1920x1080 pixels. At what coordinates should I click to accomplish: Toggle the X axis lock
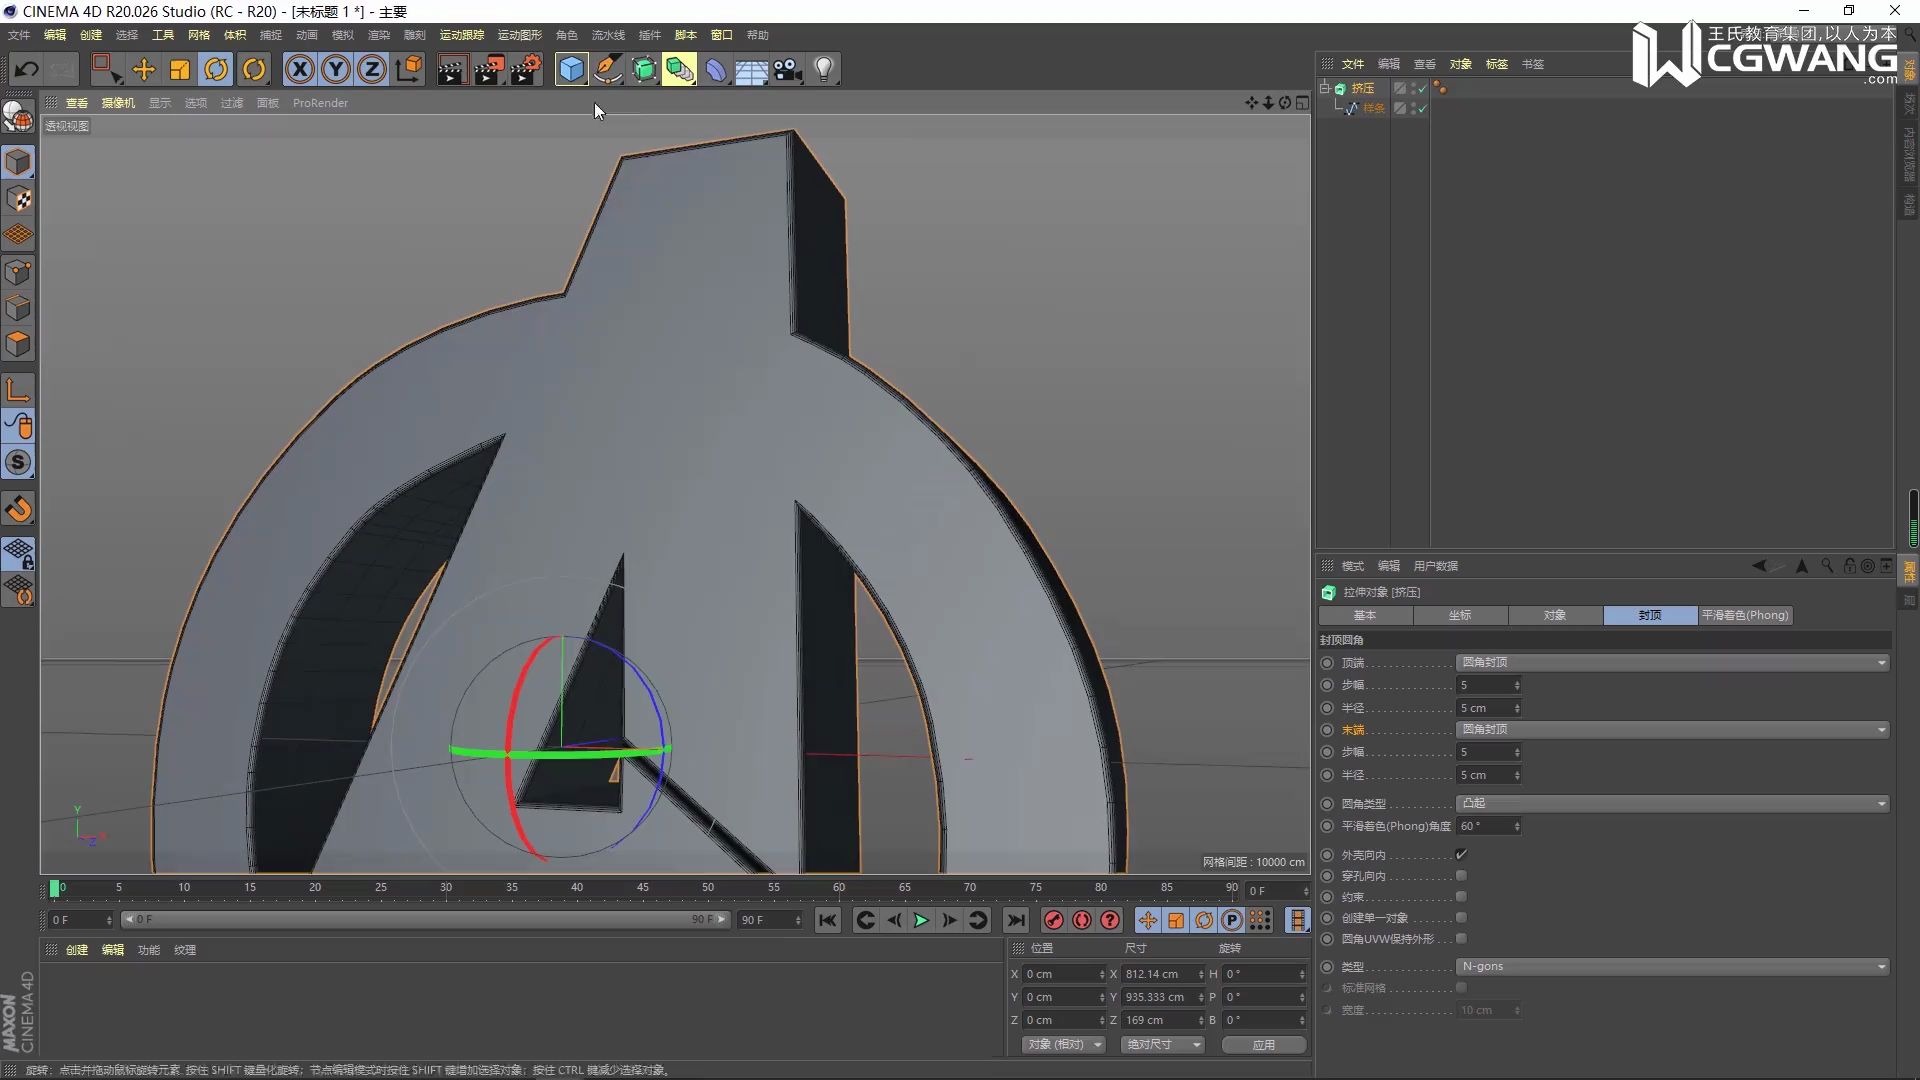[299, 69]
